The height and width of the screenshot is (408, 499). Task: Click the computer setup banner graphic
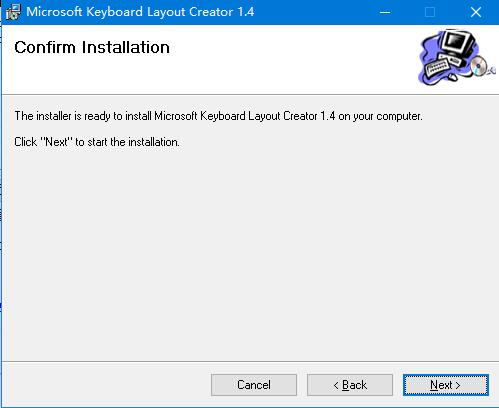[x=456, y=57]
